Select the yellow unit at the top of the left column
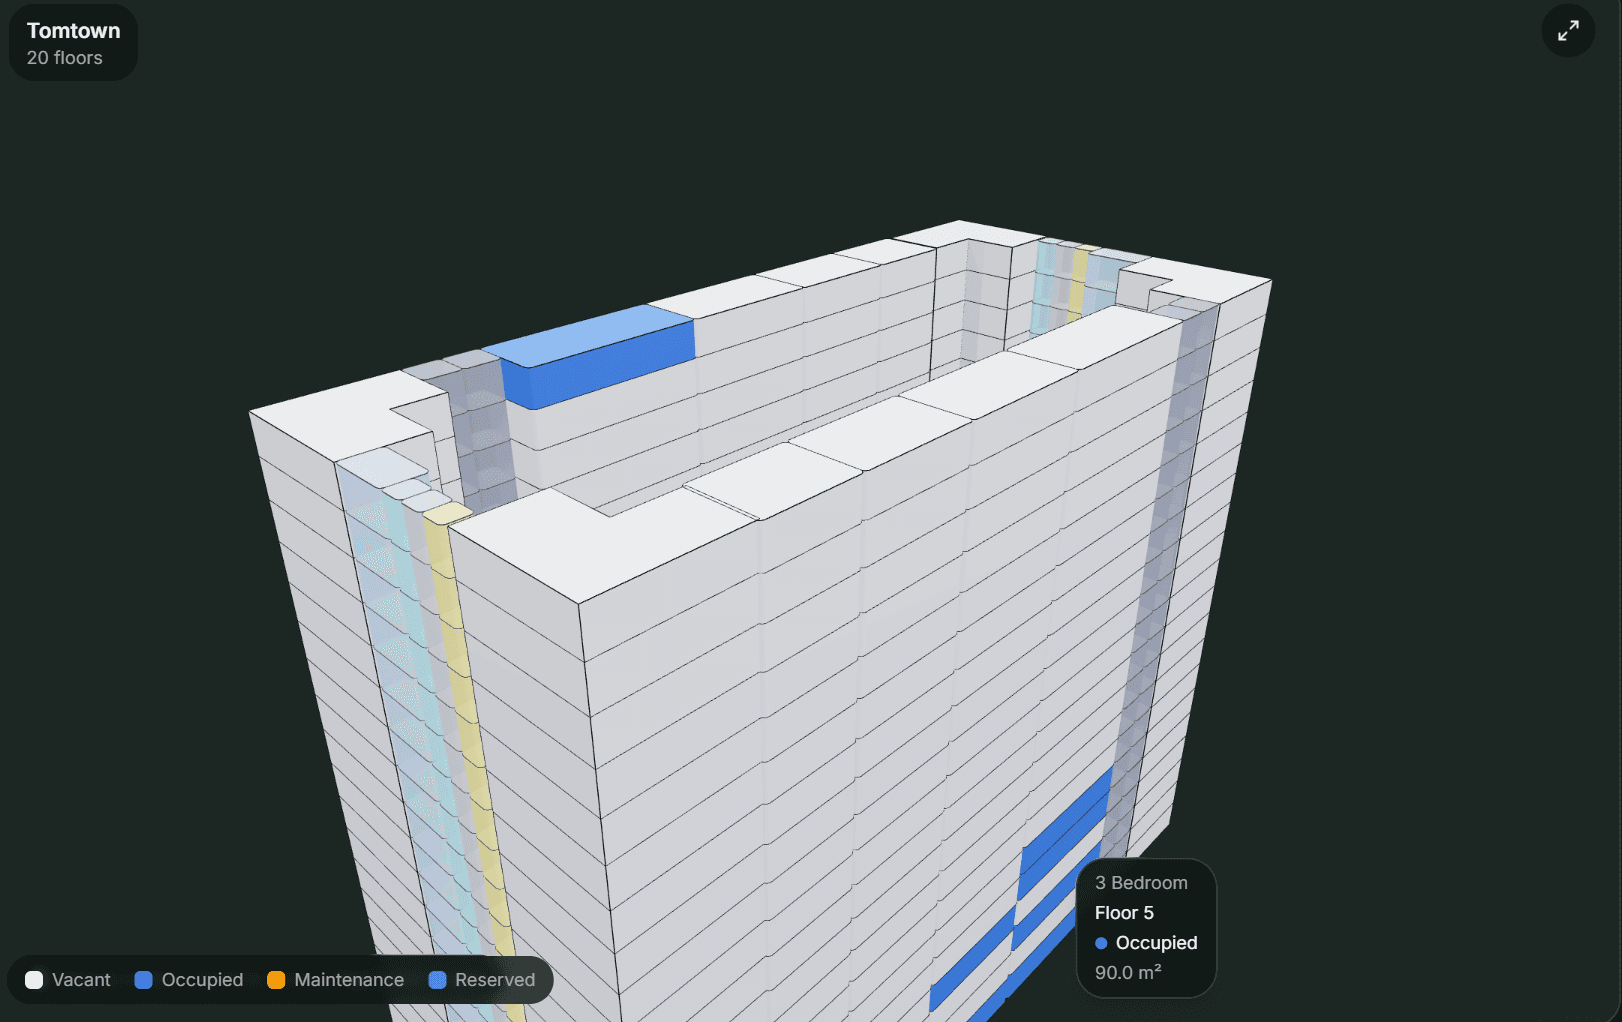This screenshot has height=1022, width=1622. coord(447,514)
